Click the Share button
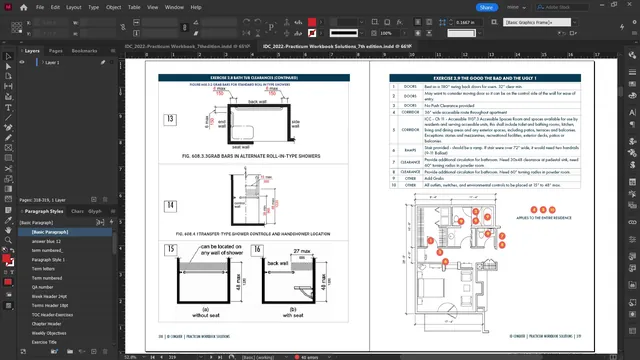640x360 pixels. [x=487, y=7]
